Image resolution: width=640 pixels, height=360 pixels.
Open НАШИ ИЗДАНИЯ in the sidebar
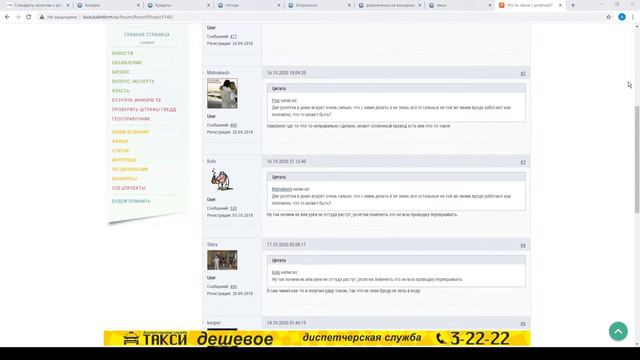[x=131, y=132]
